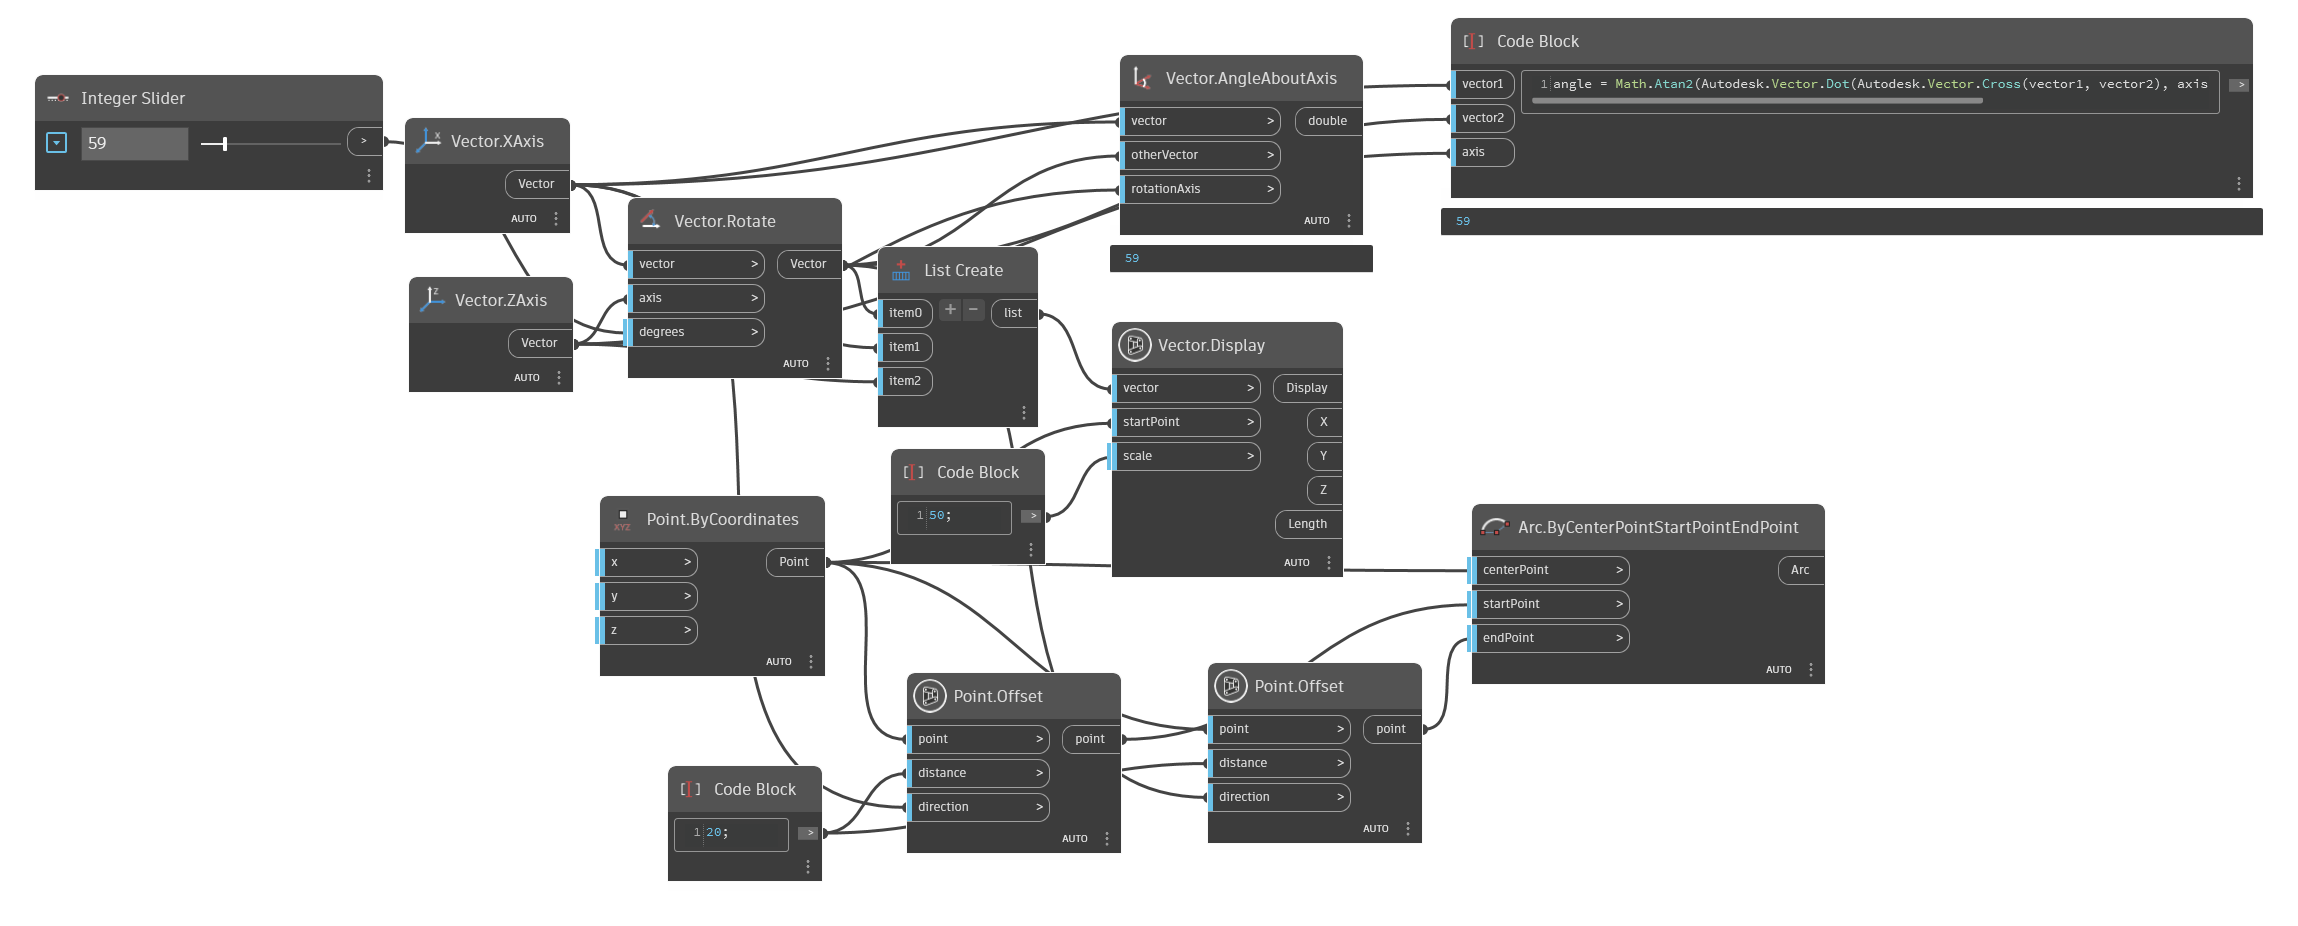Open Vector.Rotate node options menu
The image size is (2298, 926).
[828, 364]
